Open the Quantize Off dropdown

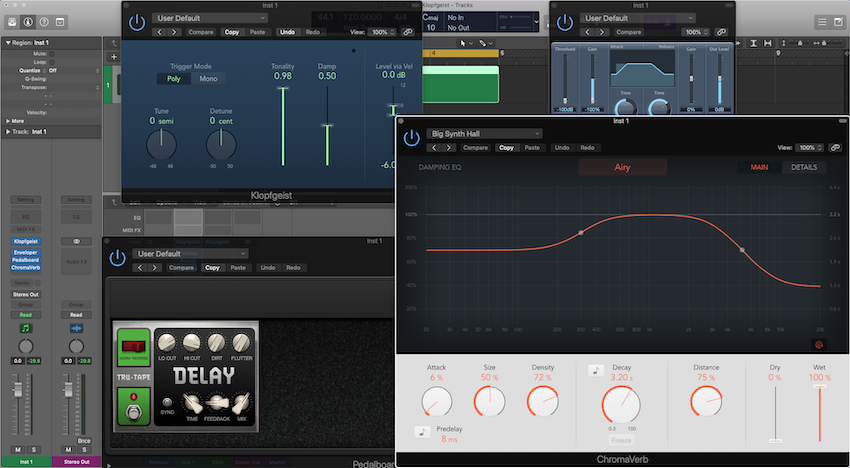pyautogui.click(x=73, y=70)
